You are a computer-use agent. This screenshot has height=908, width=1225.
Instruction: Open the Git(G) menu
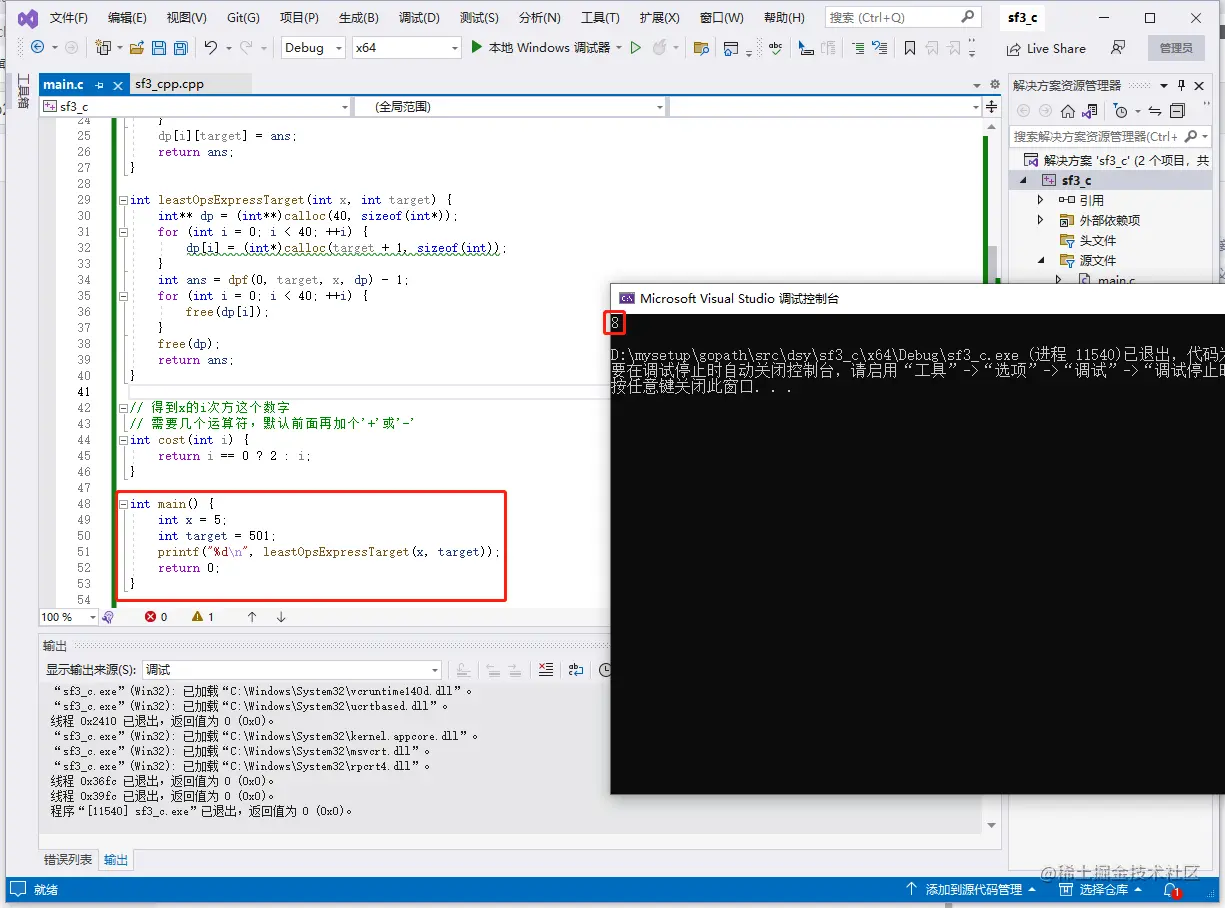[243, 18]
